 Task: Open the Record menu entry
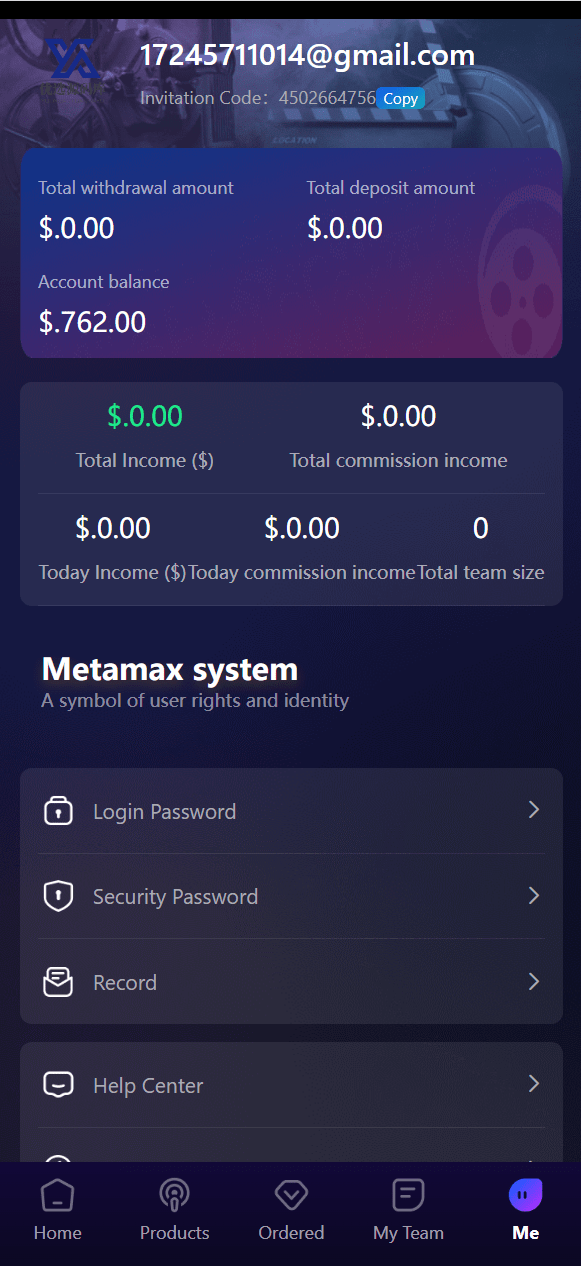click(291, 982)
